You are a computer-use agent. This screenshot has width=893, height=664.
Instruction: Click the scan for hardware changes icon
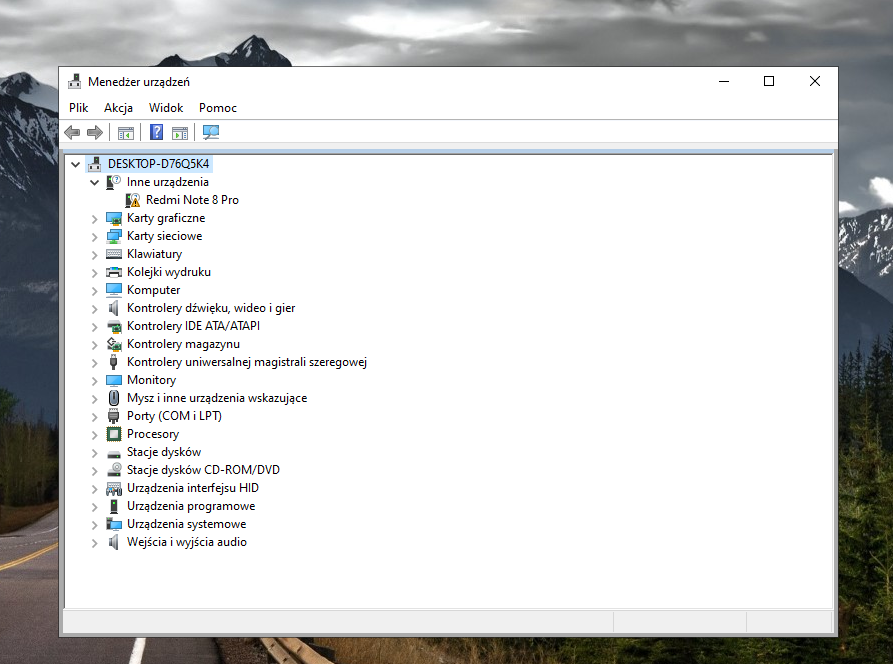[211, 132]
